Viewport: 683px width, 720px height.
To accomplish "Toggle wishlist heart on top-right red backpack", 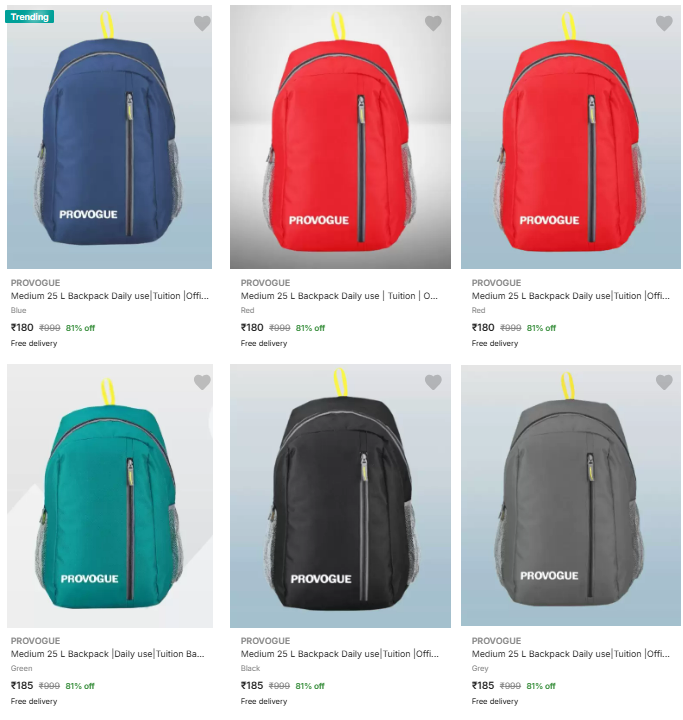I will (664, 23).
